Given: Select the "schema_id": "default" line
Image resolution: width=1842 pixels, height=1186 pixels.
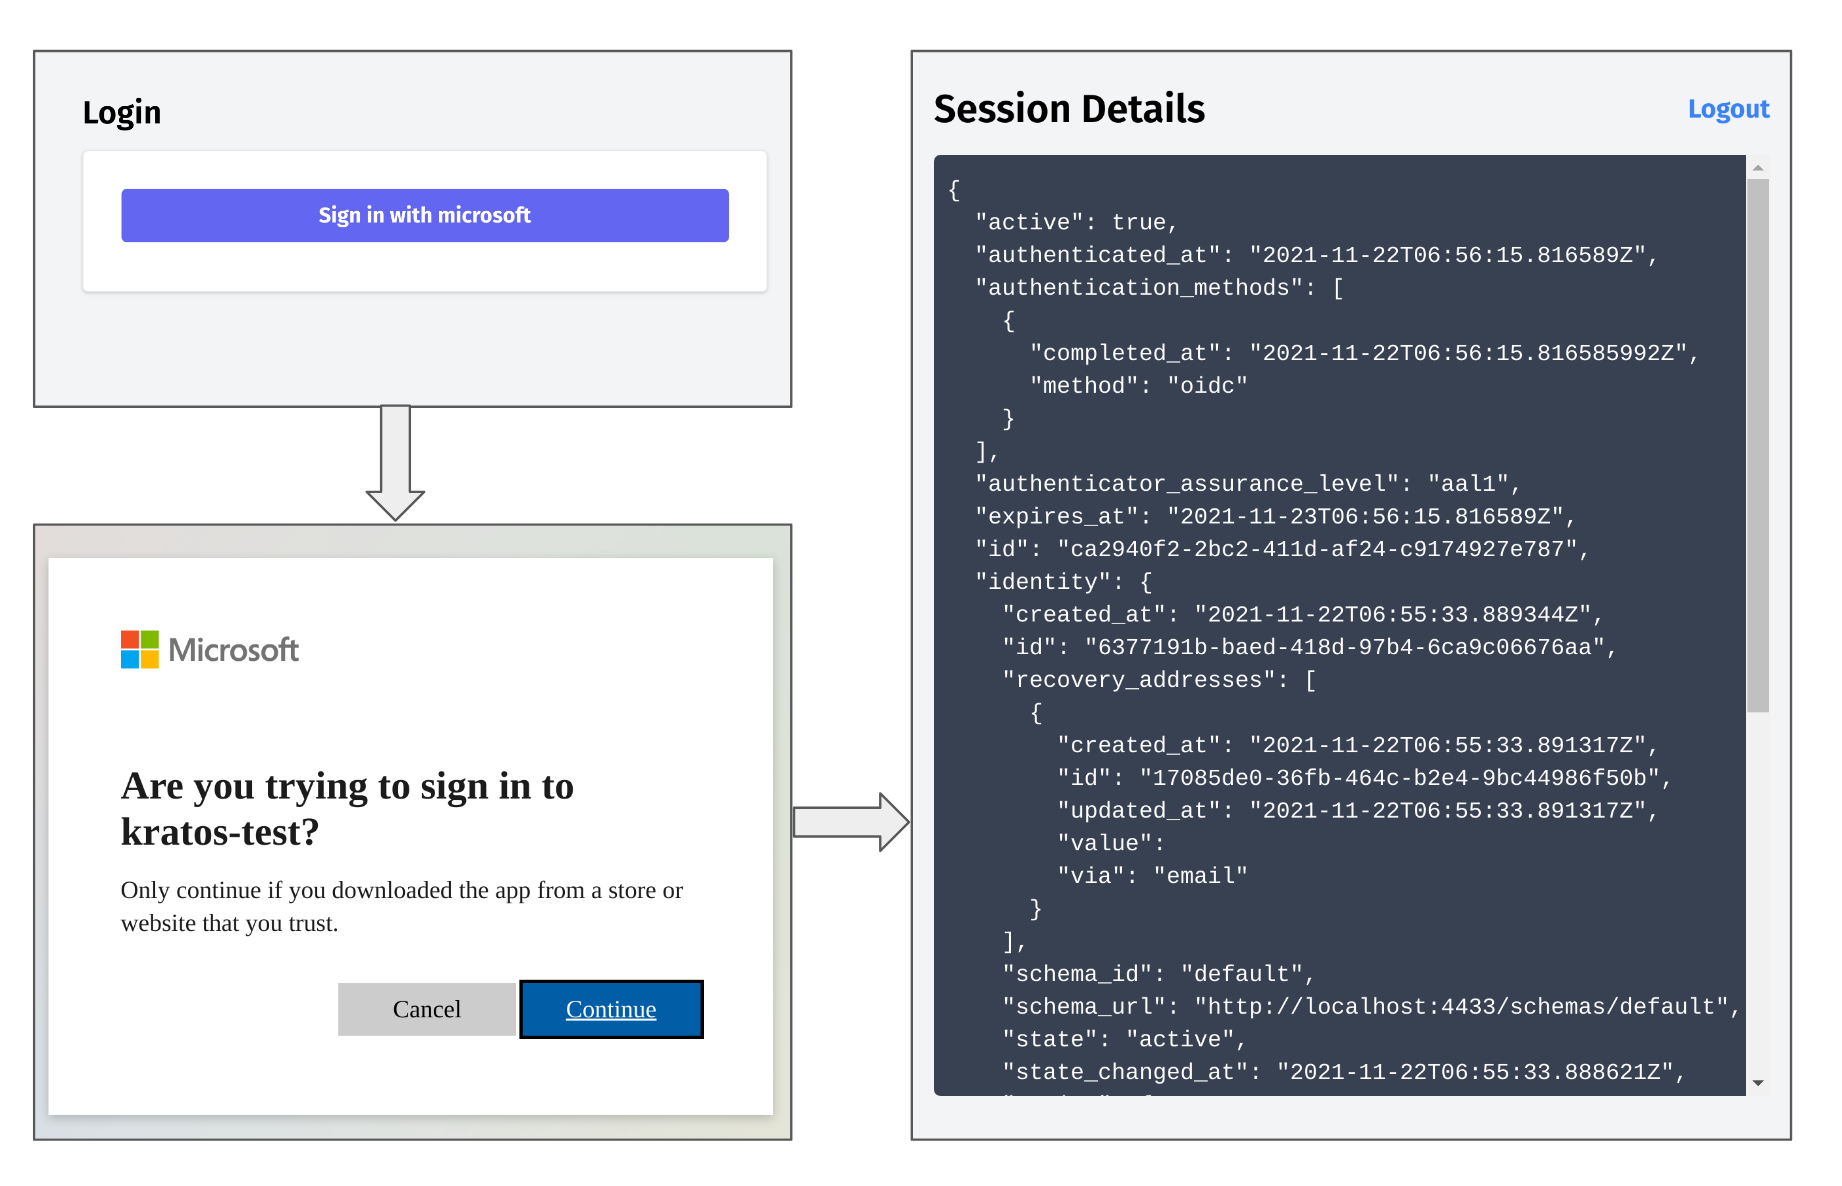Looking at the screenshot, I should click(x=1159, y=974).
